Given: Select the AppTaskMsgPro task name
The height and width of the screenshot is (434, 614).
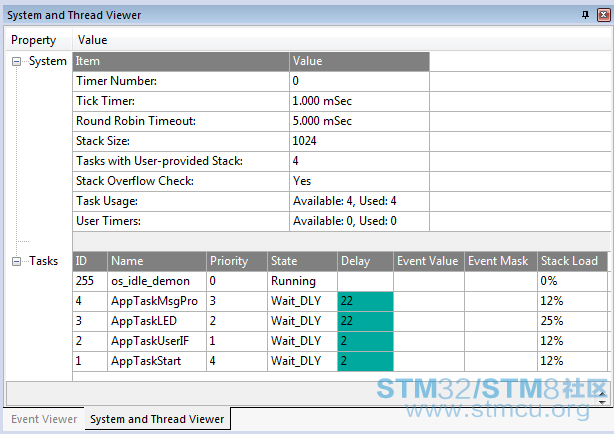Looking at the screenshot, I should [x=154, y=301].
